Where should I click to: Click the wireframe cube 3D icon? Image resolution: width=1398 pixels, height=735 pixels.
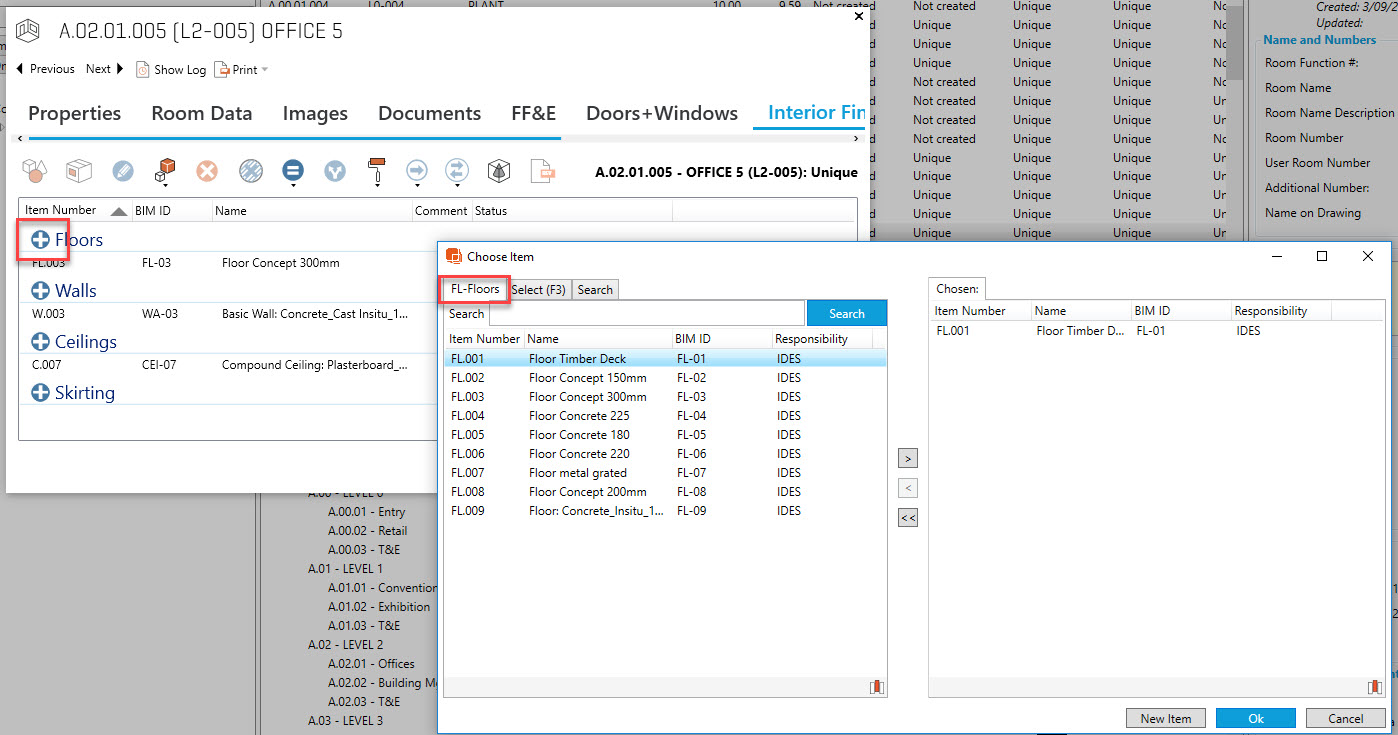[499, 171]
